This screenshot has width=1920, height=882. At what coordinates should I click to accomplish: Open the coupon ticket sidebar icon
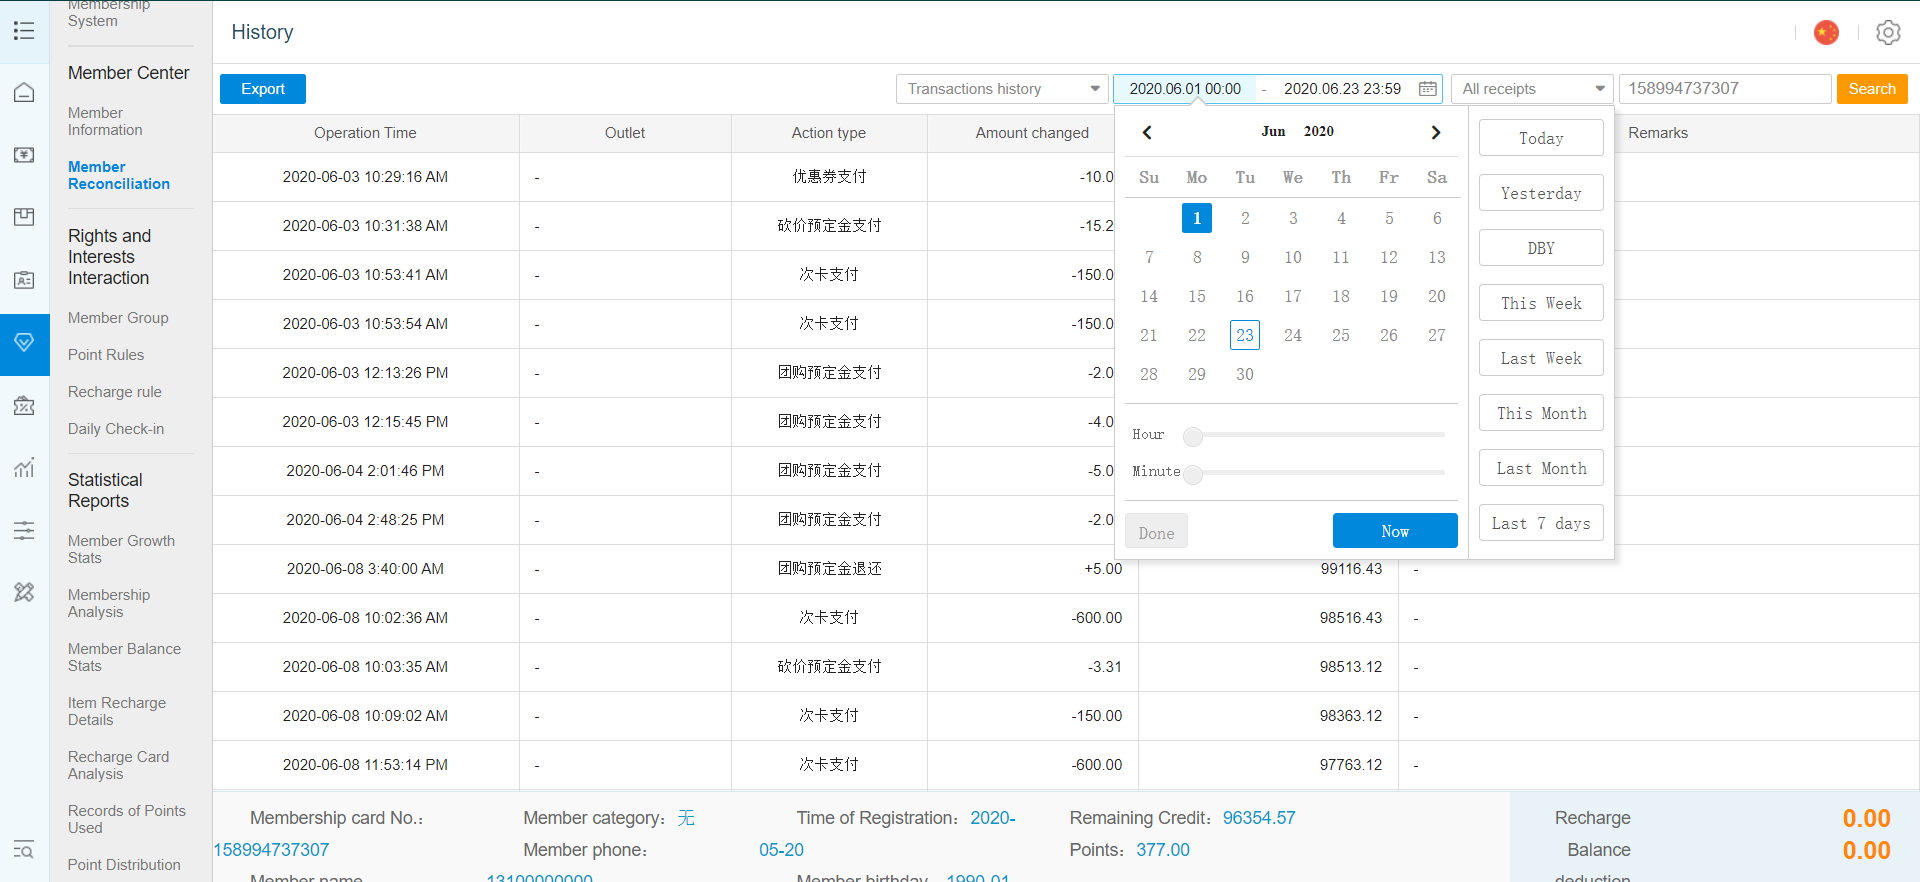pyautogui.click(x=24, y=406)
